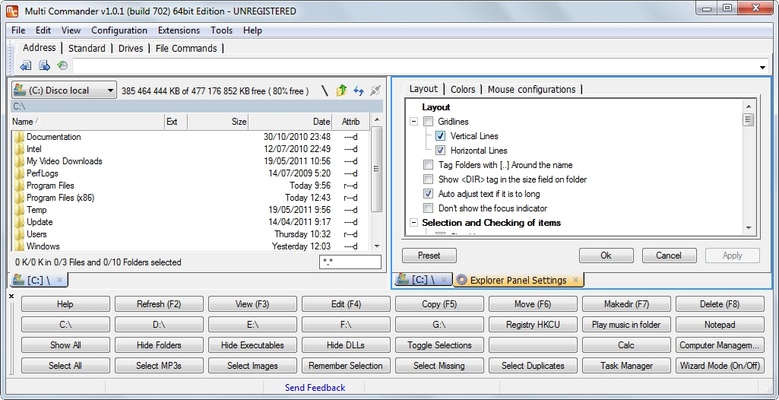The image size is (779, 400).
Task: Click the settings list scrollbar thumb
Action: [x=748, y=120]
